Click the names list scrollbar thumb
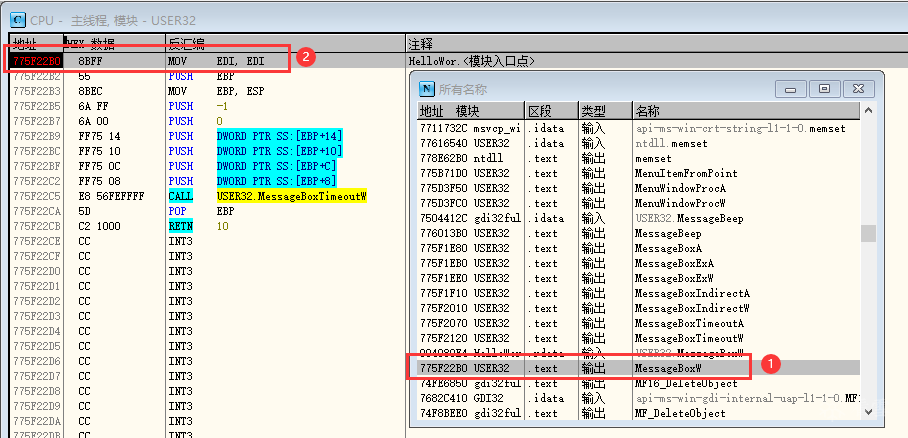Screen dimensions: 908x438 point(868,233)
